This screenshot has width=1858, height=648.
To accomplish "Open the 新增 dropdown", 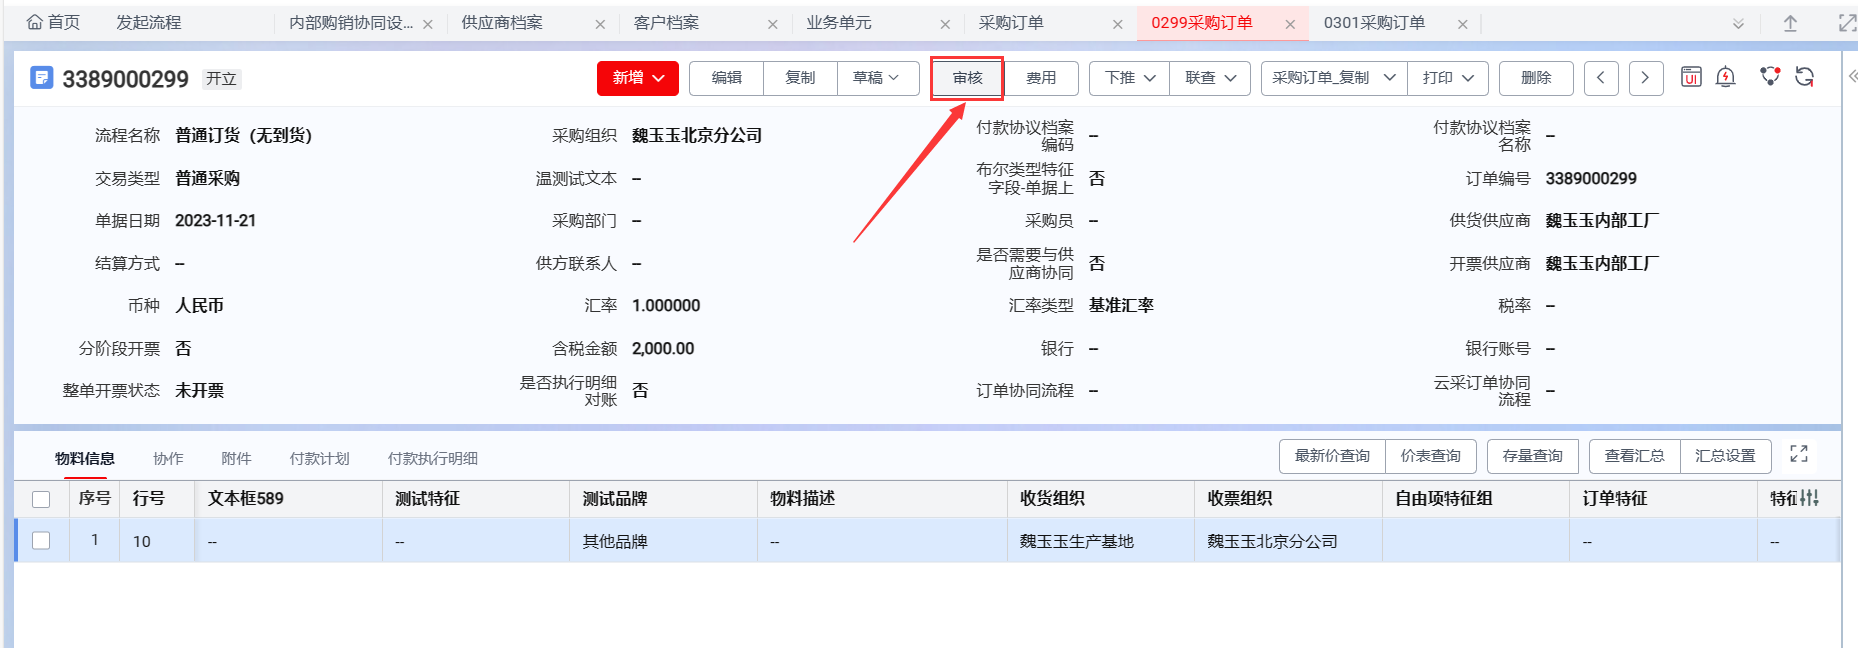I will click(x=638, y=78).
